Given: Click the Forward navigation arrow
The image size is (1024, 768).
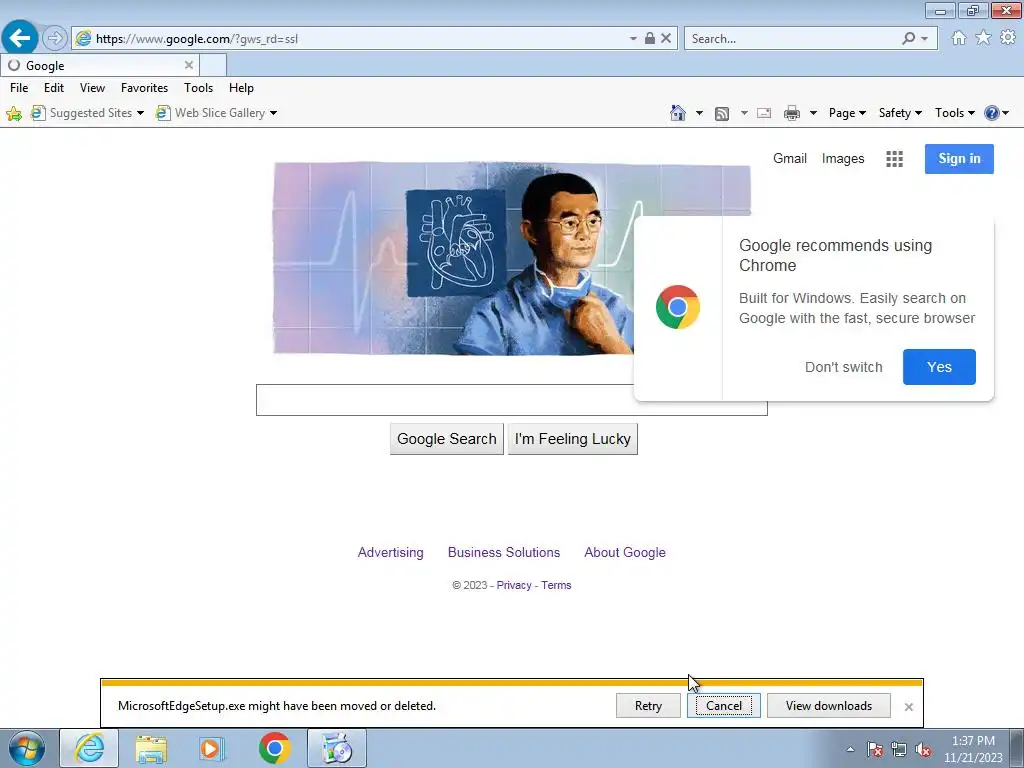Looking at the screenshot, I should [x=55, y=38].
